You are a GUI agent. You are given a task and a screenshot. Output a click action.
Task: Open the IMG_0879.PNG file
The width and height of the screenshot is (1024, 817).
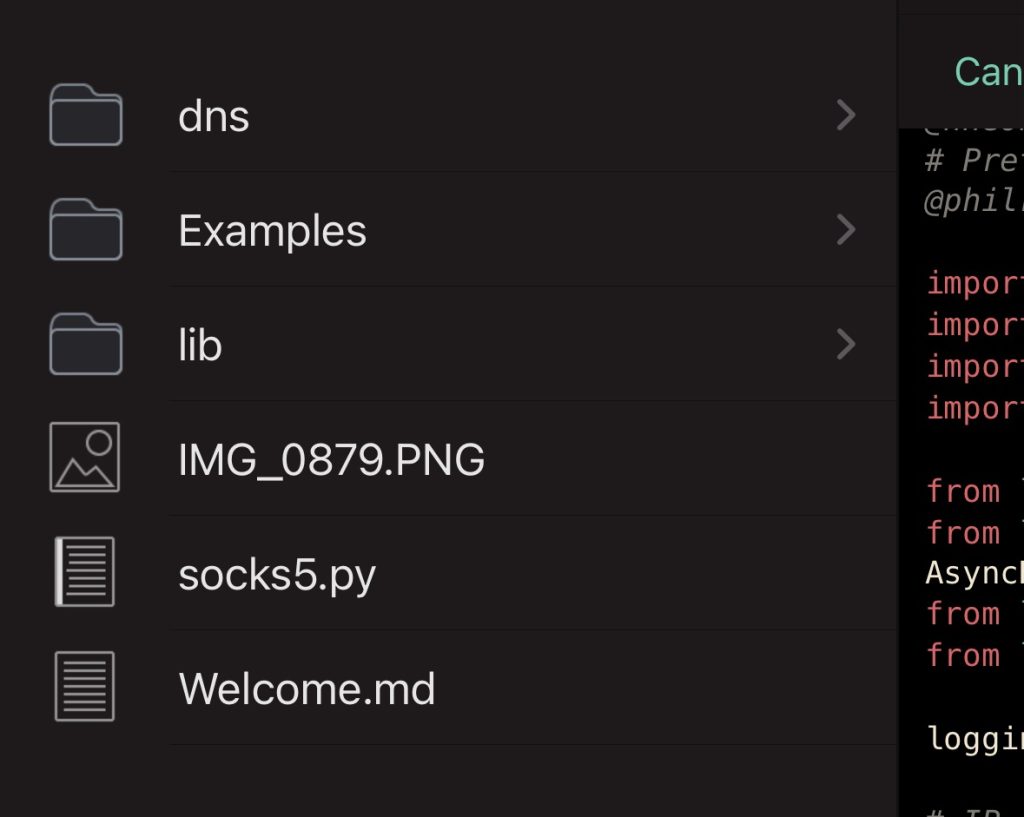pyautogui.click(x=331, y=460)
